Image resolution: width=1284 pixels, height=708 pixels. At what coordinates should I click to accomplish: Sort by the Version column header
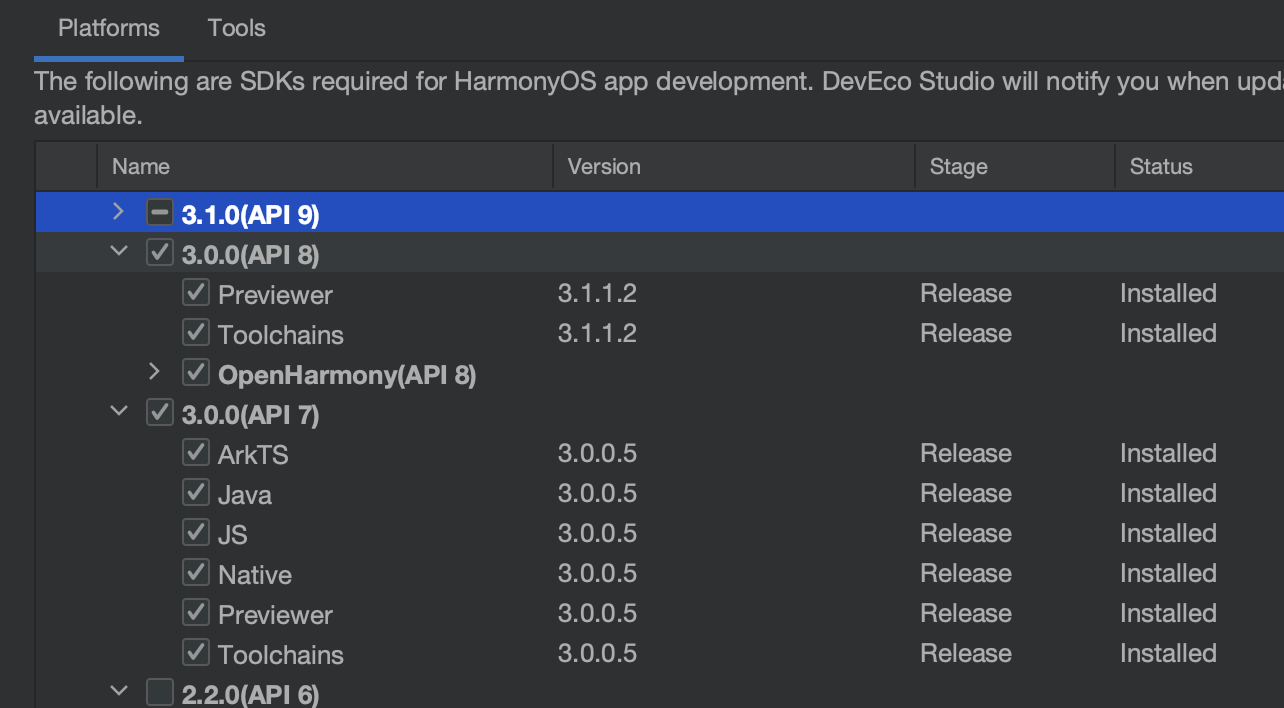(x=734, y=166)
